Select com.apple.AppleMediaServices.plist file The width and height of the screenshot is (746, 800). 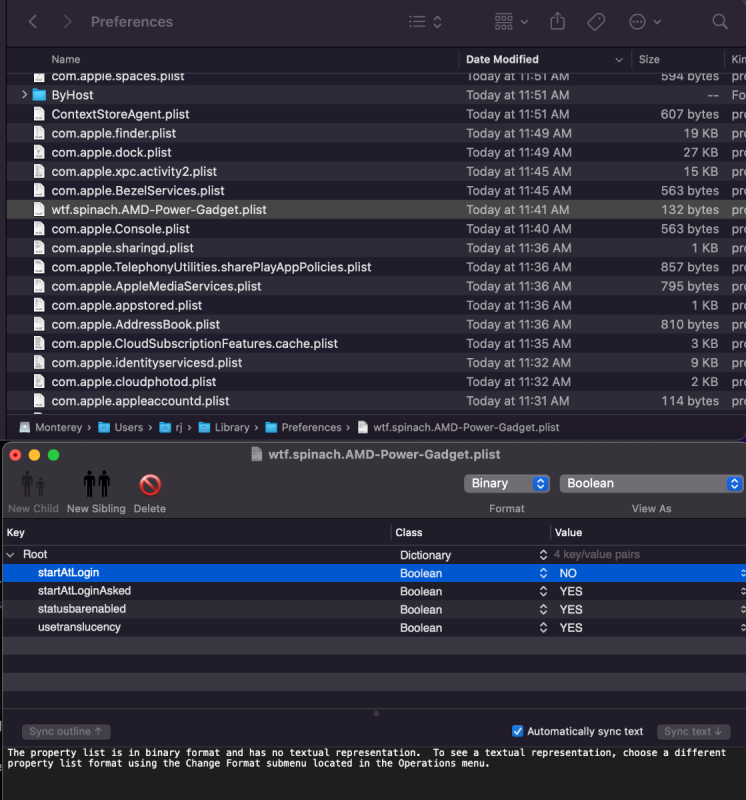tap(156, 286)
